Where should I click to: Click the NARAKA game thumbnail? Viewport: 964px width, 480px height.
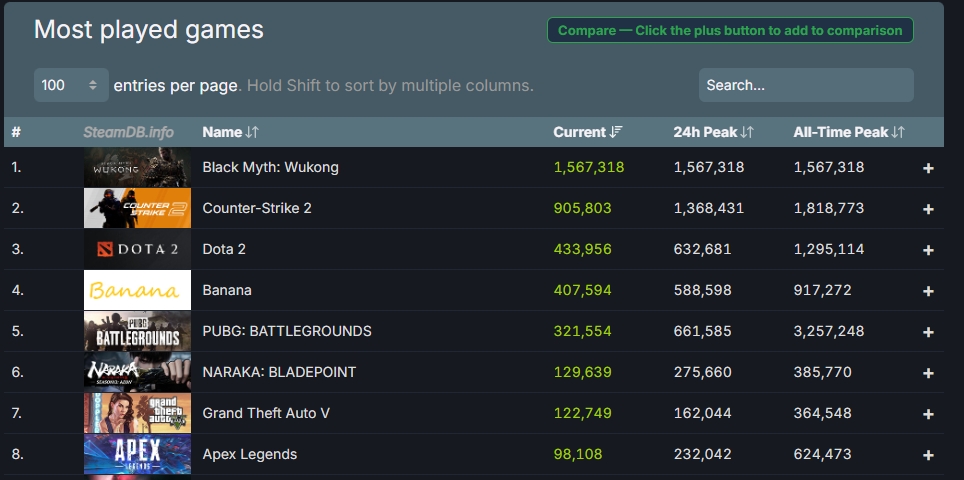[x=137, y=372]
